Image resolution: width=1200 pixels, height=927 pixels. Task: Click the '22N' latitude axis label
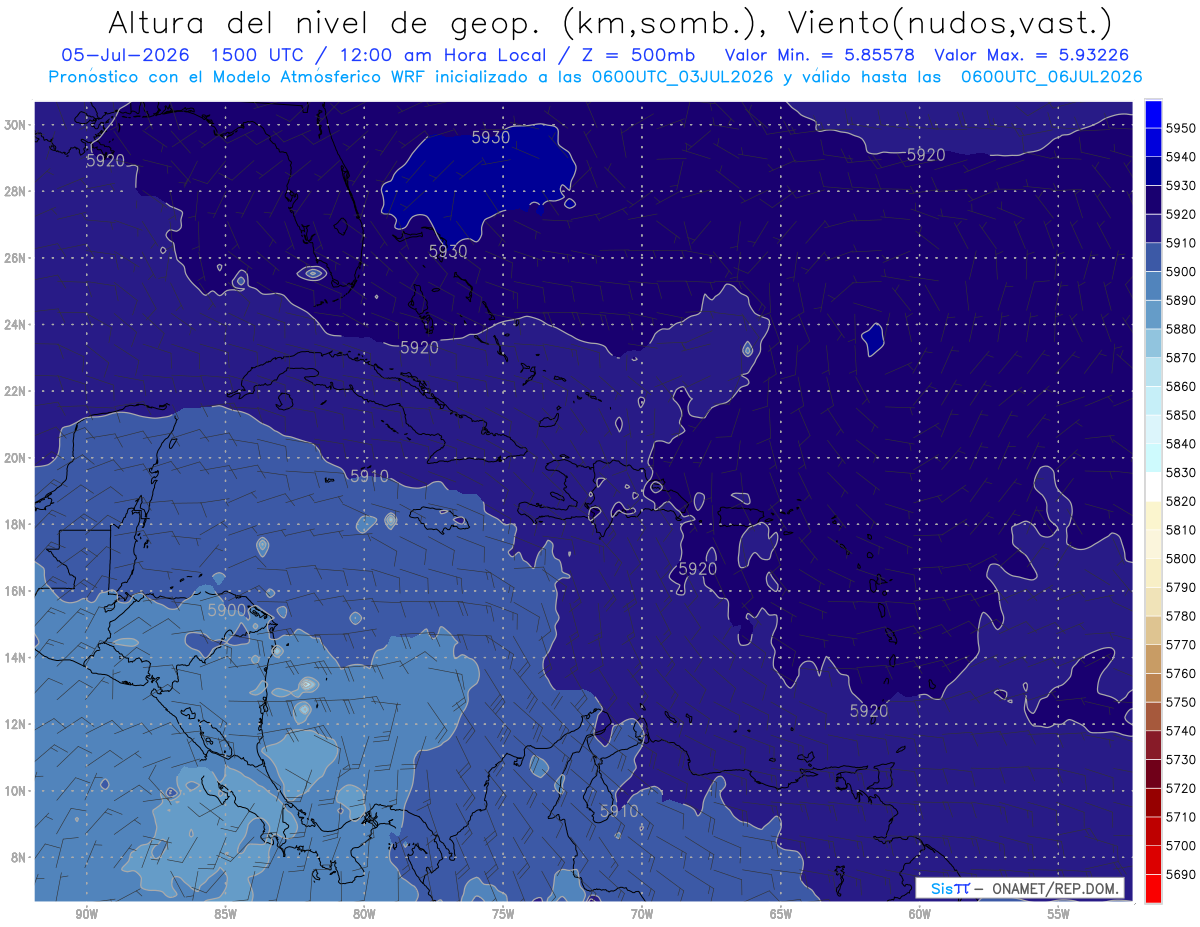pos(15,391)
